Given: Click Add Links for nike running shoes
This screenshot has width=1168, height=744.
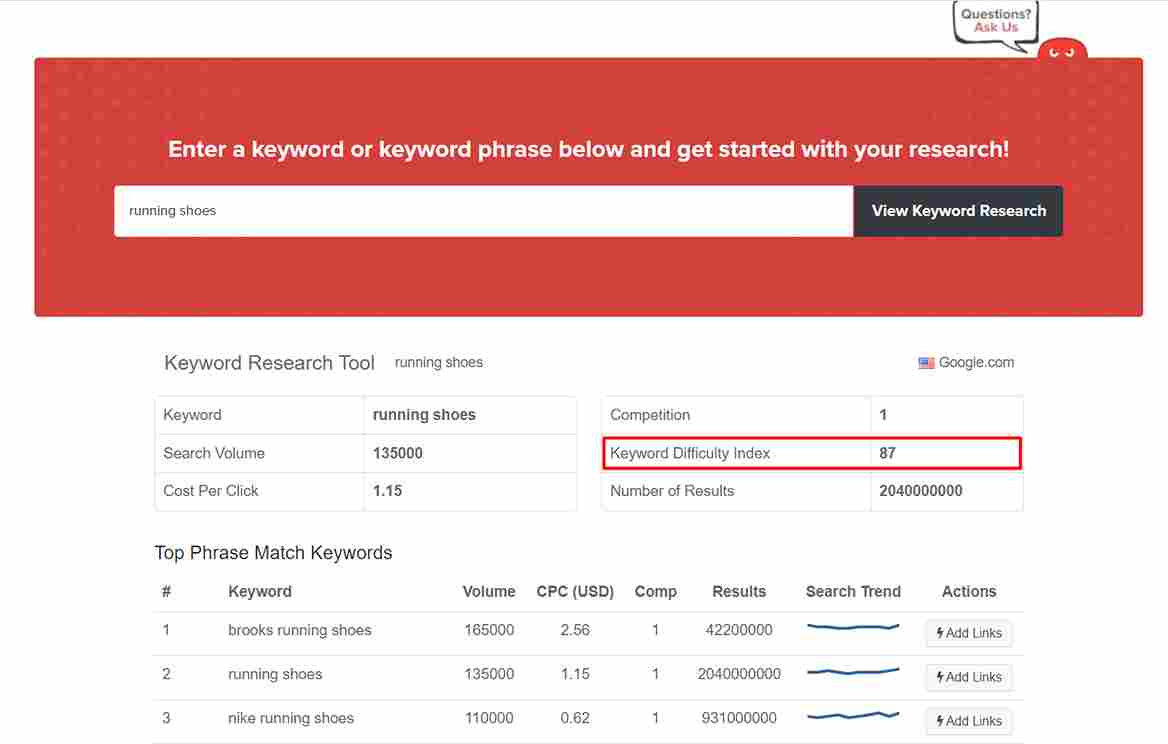Looking at the screenshot, I should tap(968, 721).
